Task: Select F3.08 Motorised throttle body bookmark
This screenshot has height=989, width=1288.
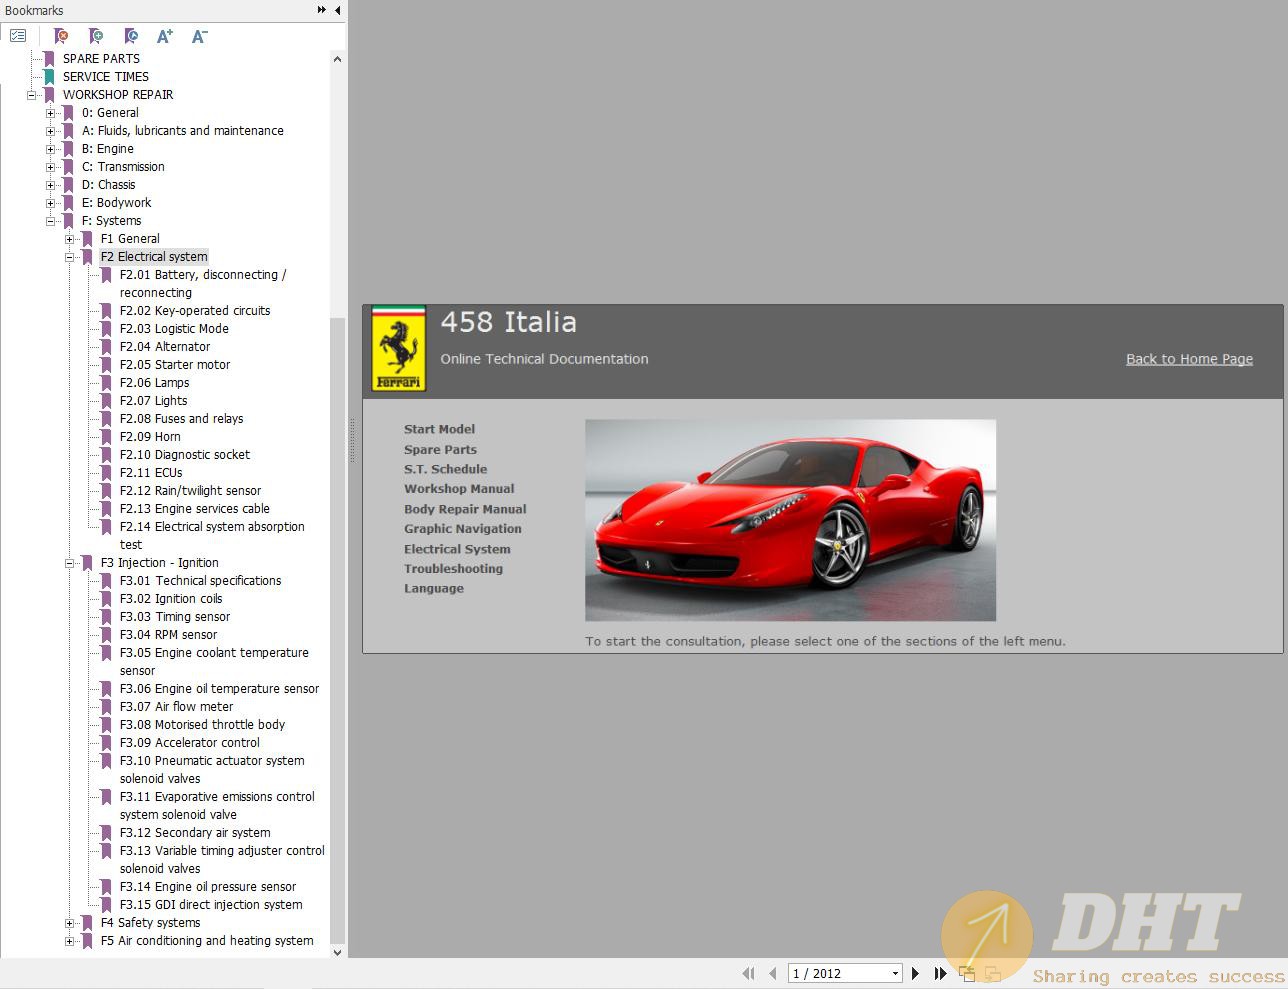Action: (x=202, y=725)
